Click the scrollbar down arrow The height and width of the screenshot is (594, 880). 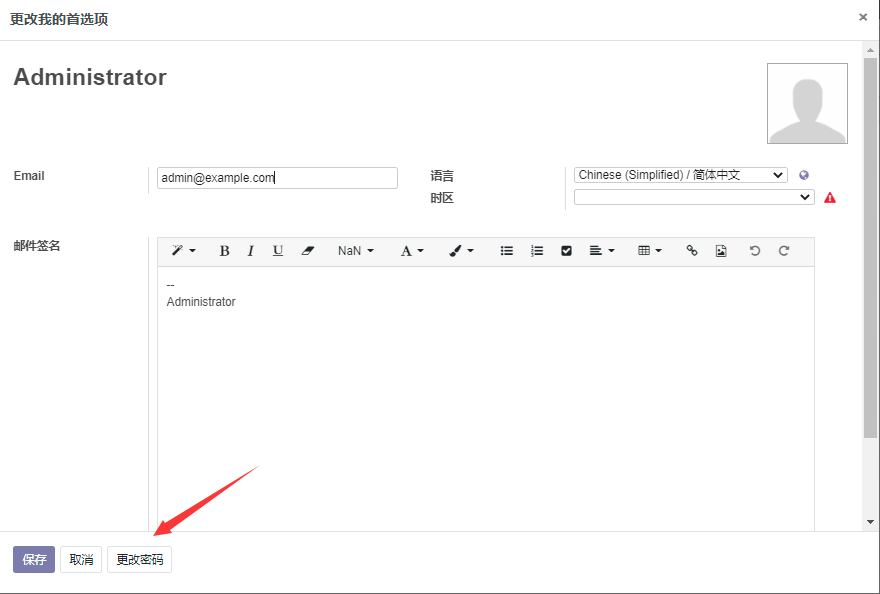[870, 522]
